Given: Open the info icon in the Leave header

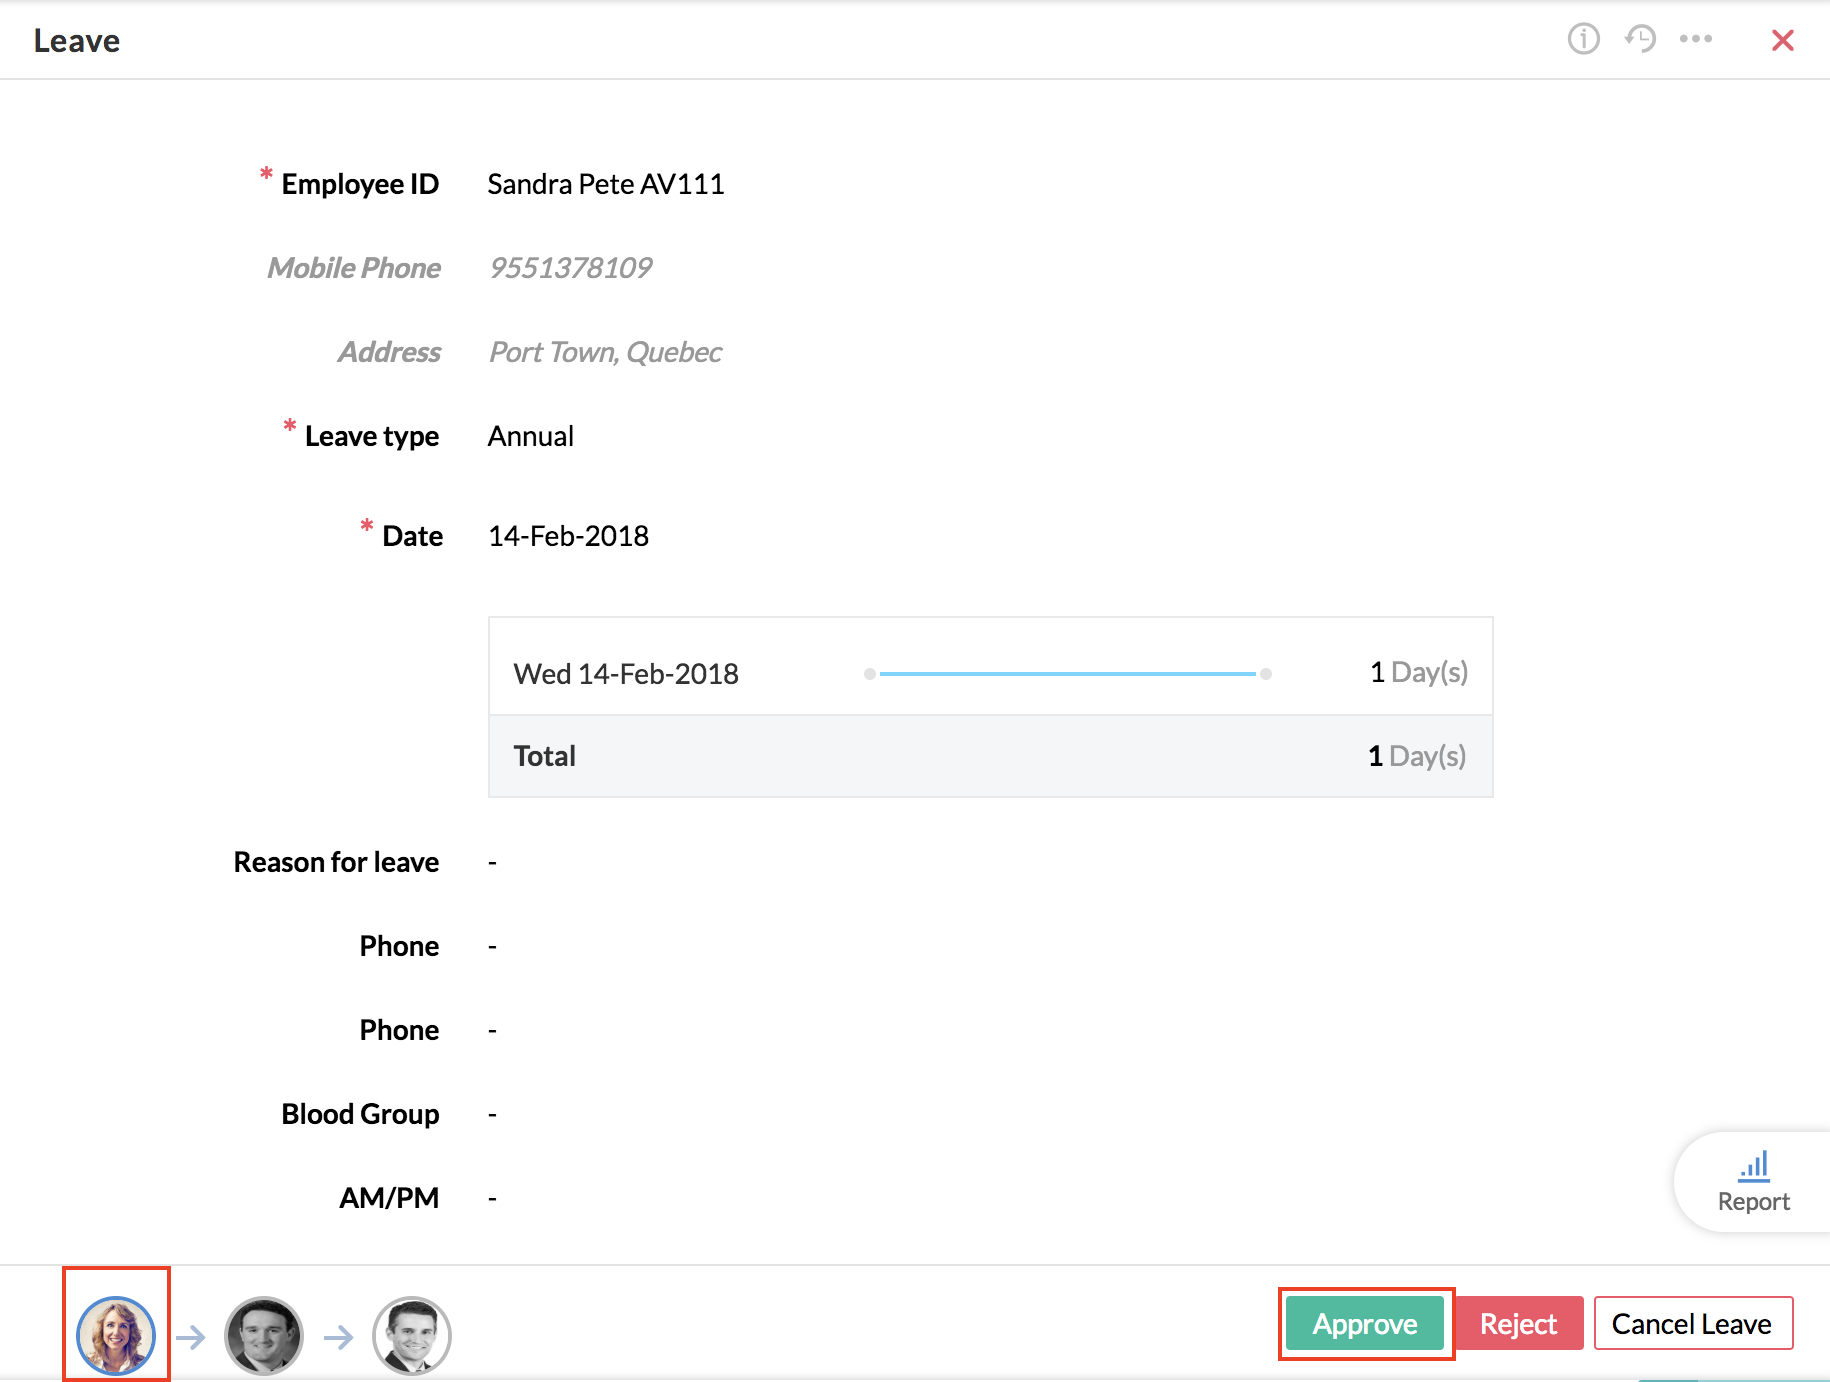Looking at the screenshot, I should point(1583,39).
